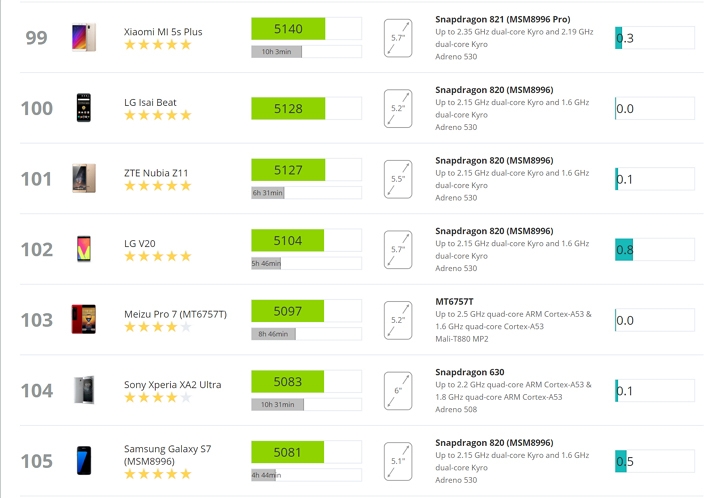
Task: Click the Samsung Galaxy S7 phone thumbnail
Action: [84, 460]
